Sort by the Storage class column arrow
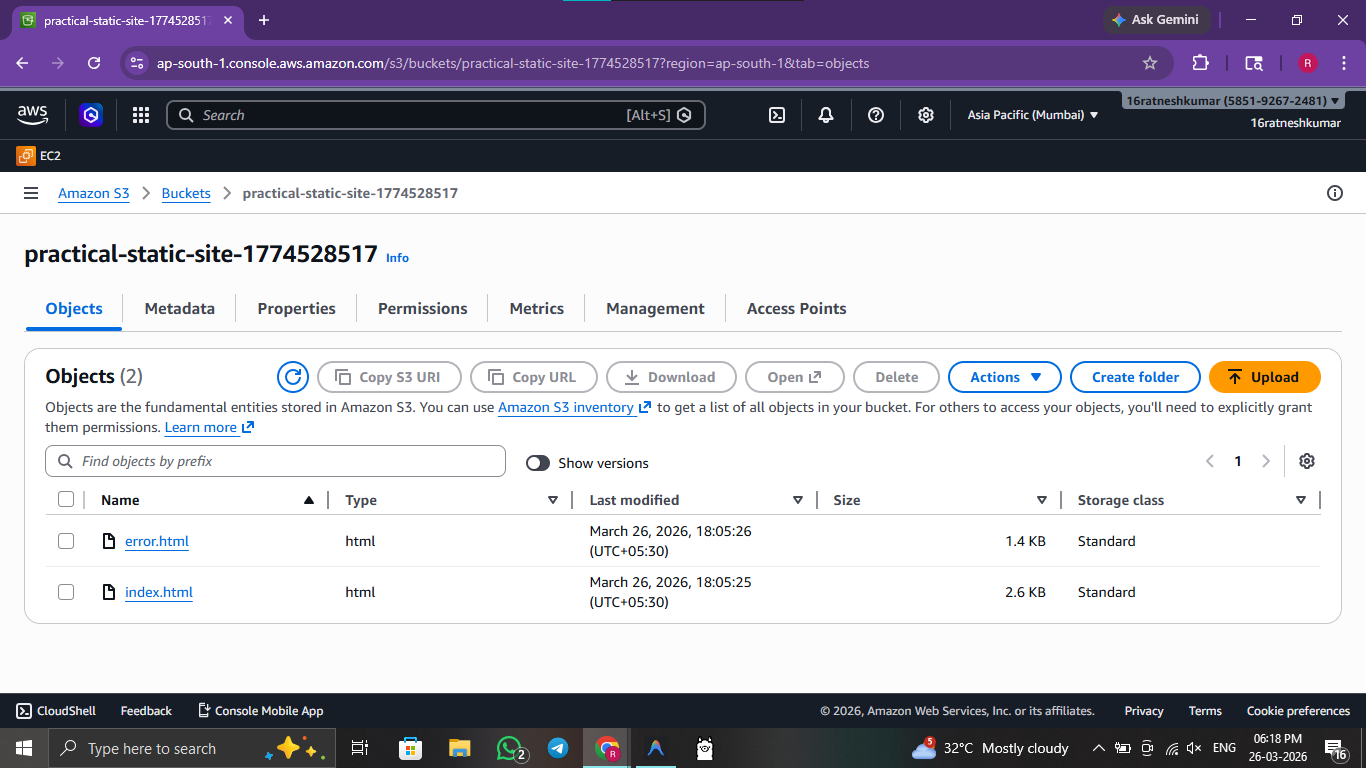The width and height of the screenshot is (1366, 768). (x=1301, y=500)
